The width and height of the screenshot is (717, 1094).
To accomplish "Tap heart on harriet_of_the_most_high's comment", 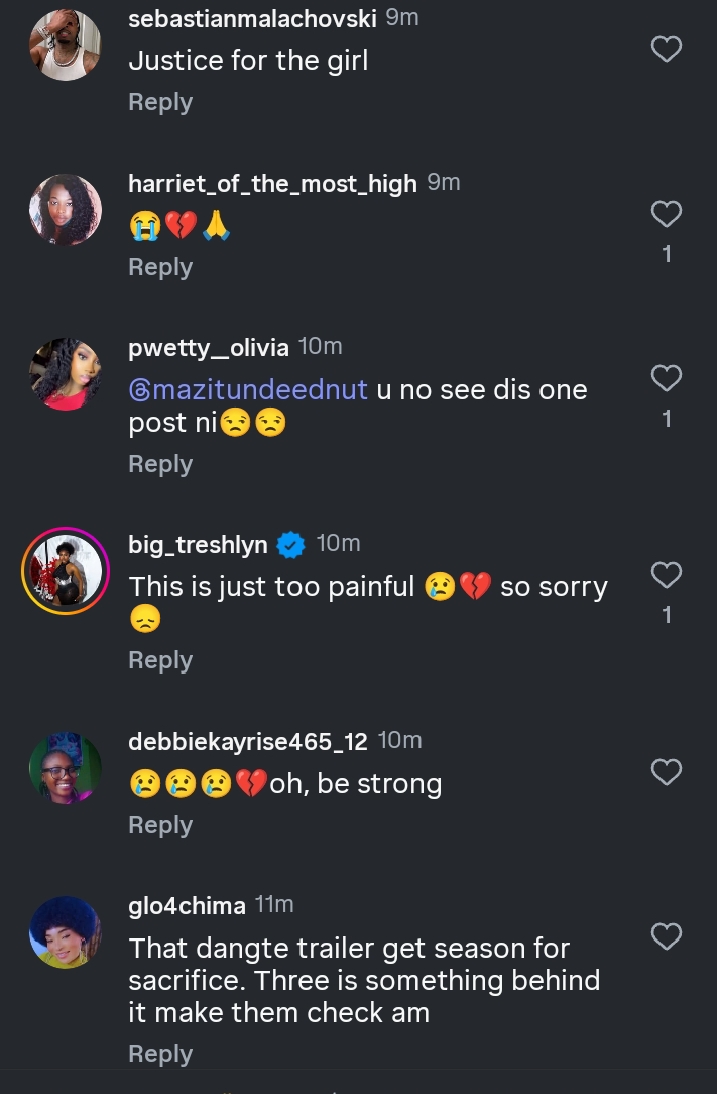I will click(666, 213).
